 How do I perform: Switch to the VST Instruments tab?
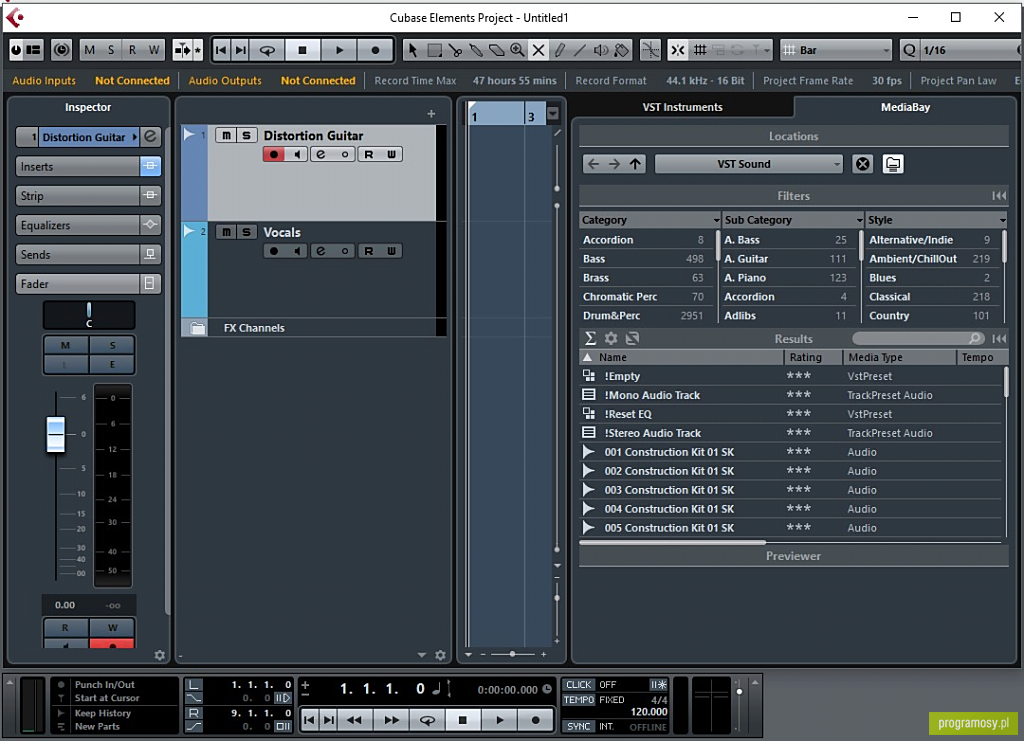point(682,107)
